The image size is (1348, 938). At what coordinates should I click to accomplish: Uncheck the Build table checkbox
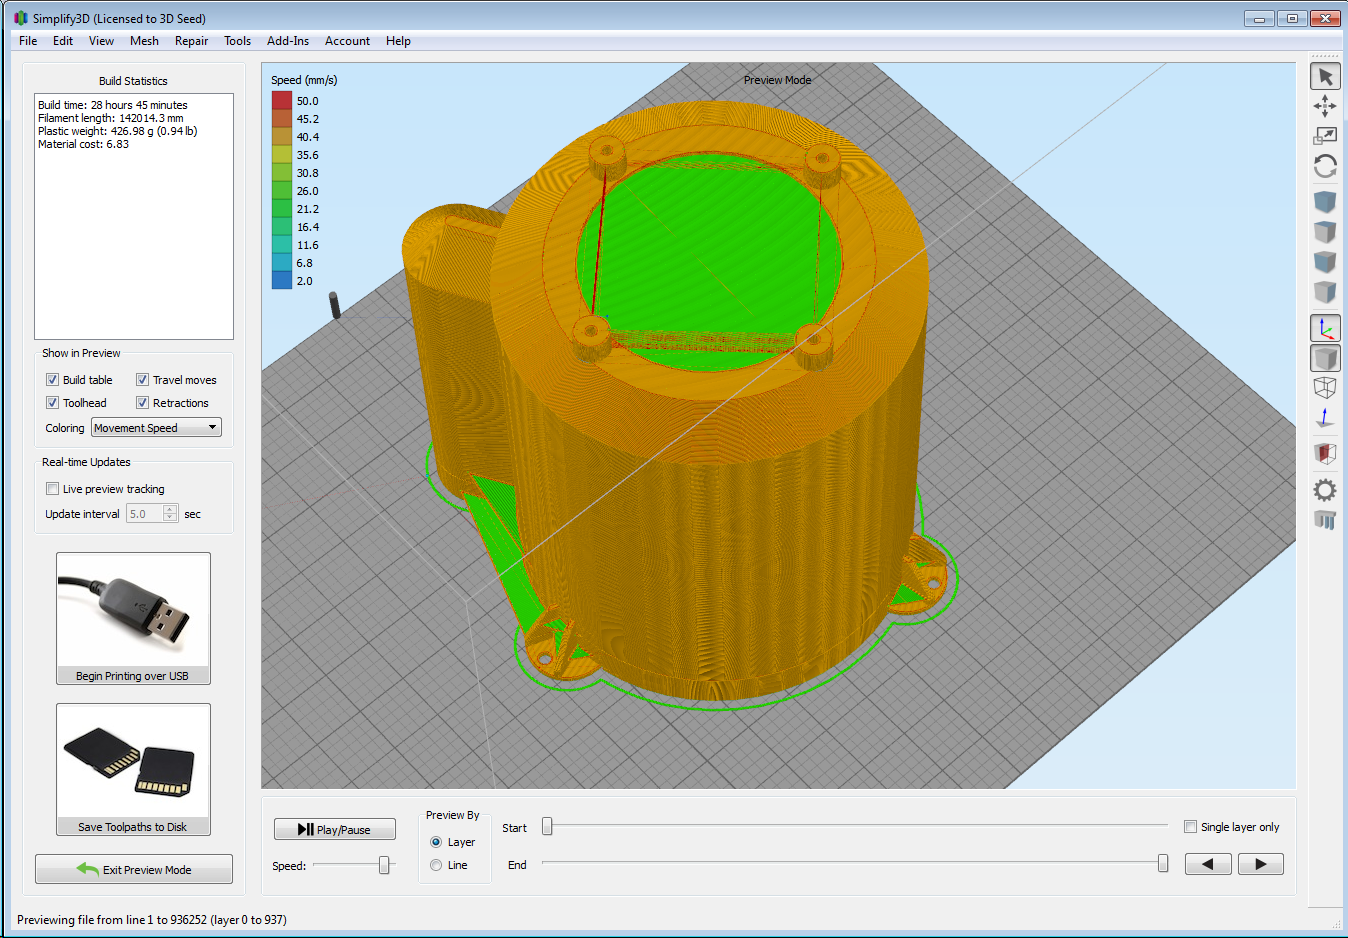click(52, 380)
